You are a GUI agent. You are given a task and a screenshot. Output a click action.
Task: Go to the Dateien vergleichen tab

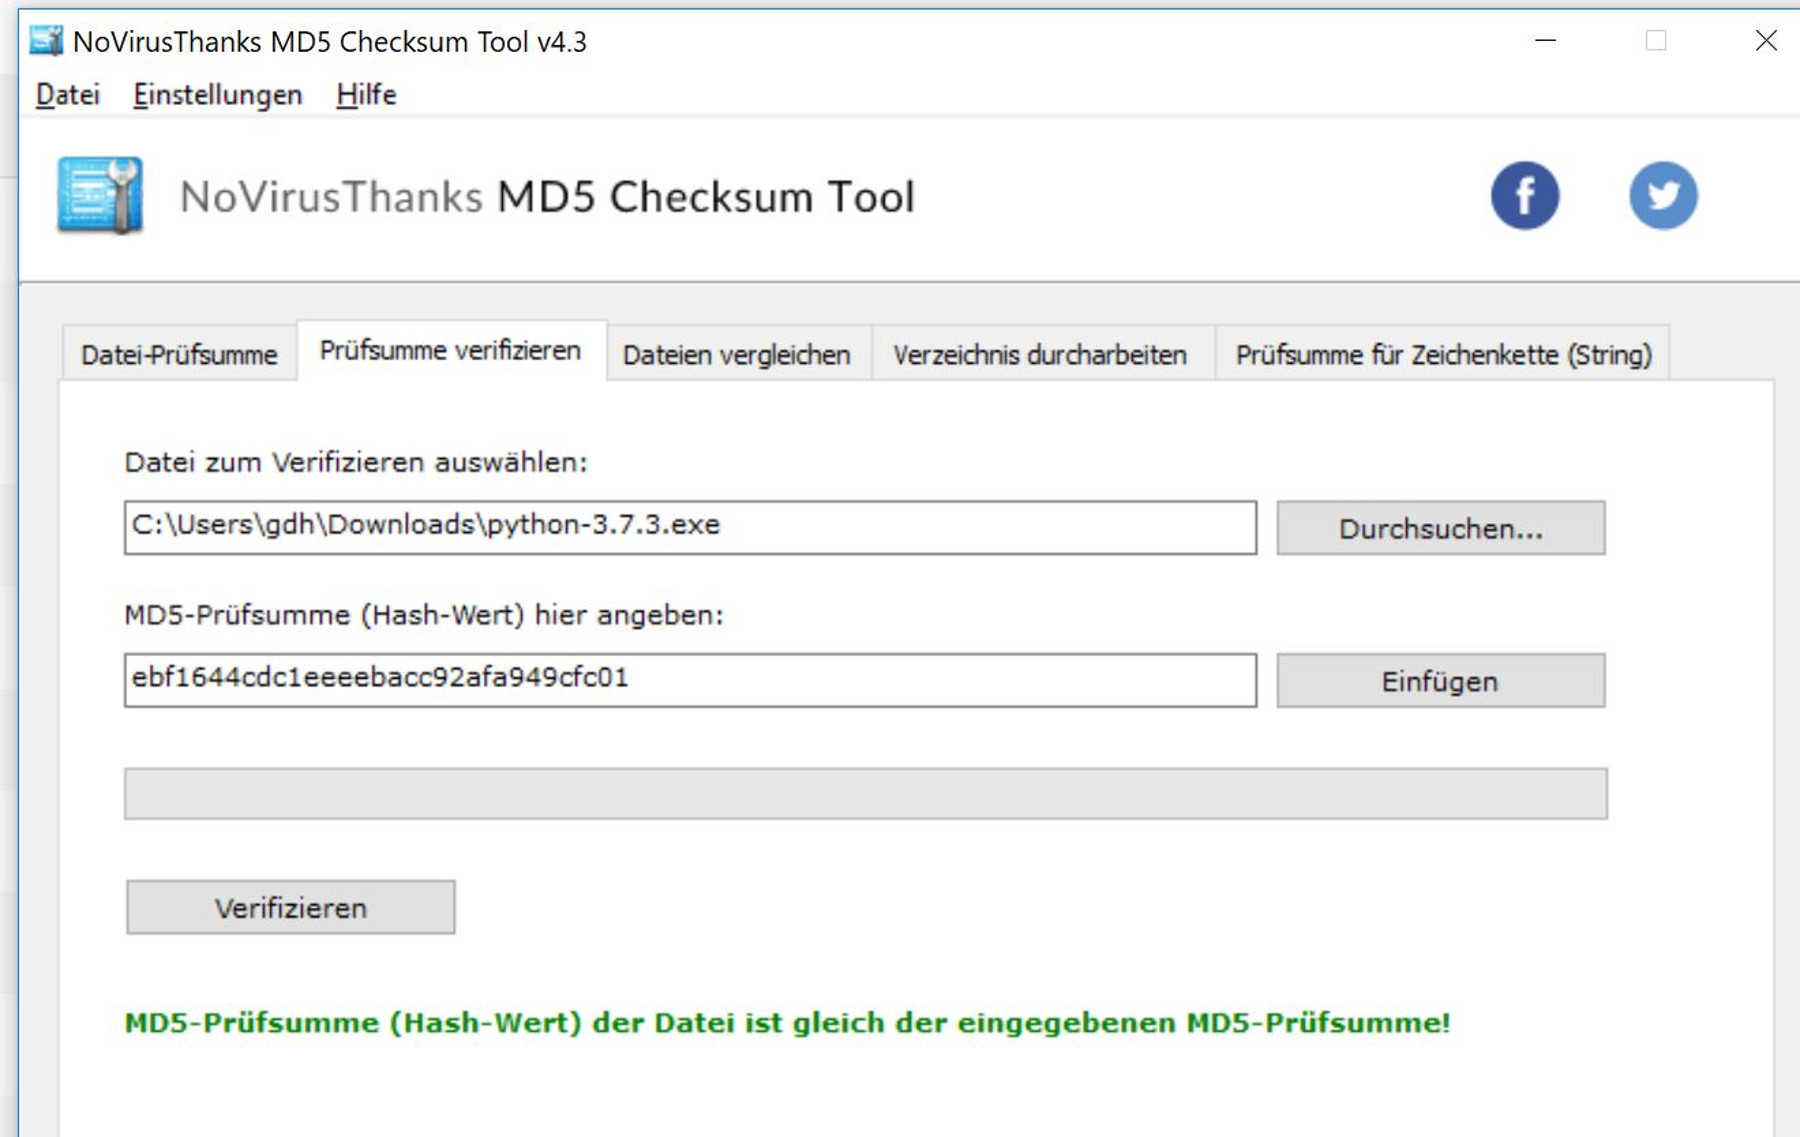click(736, 355)
